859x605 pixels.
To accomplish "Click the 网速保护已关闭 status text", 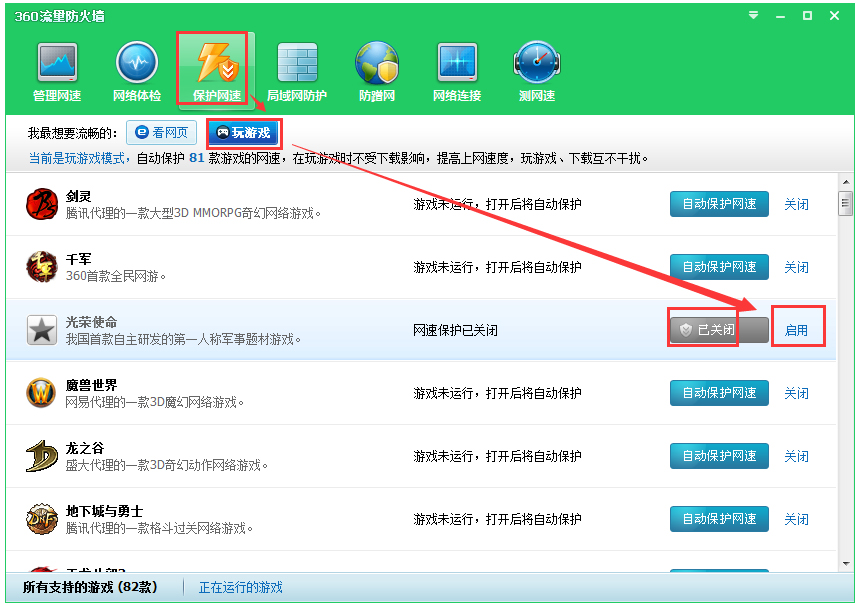I will 455,330.
